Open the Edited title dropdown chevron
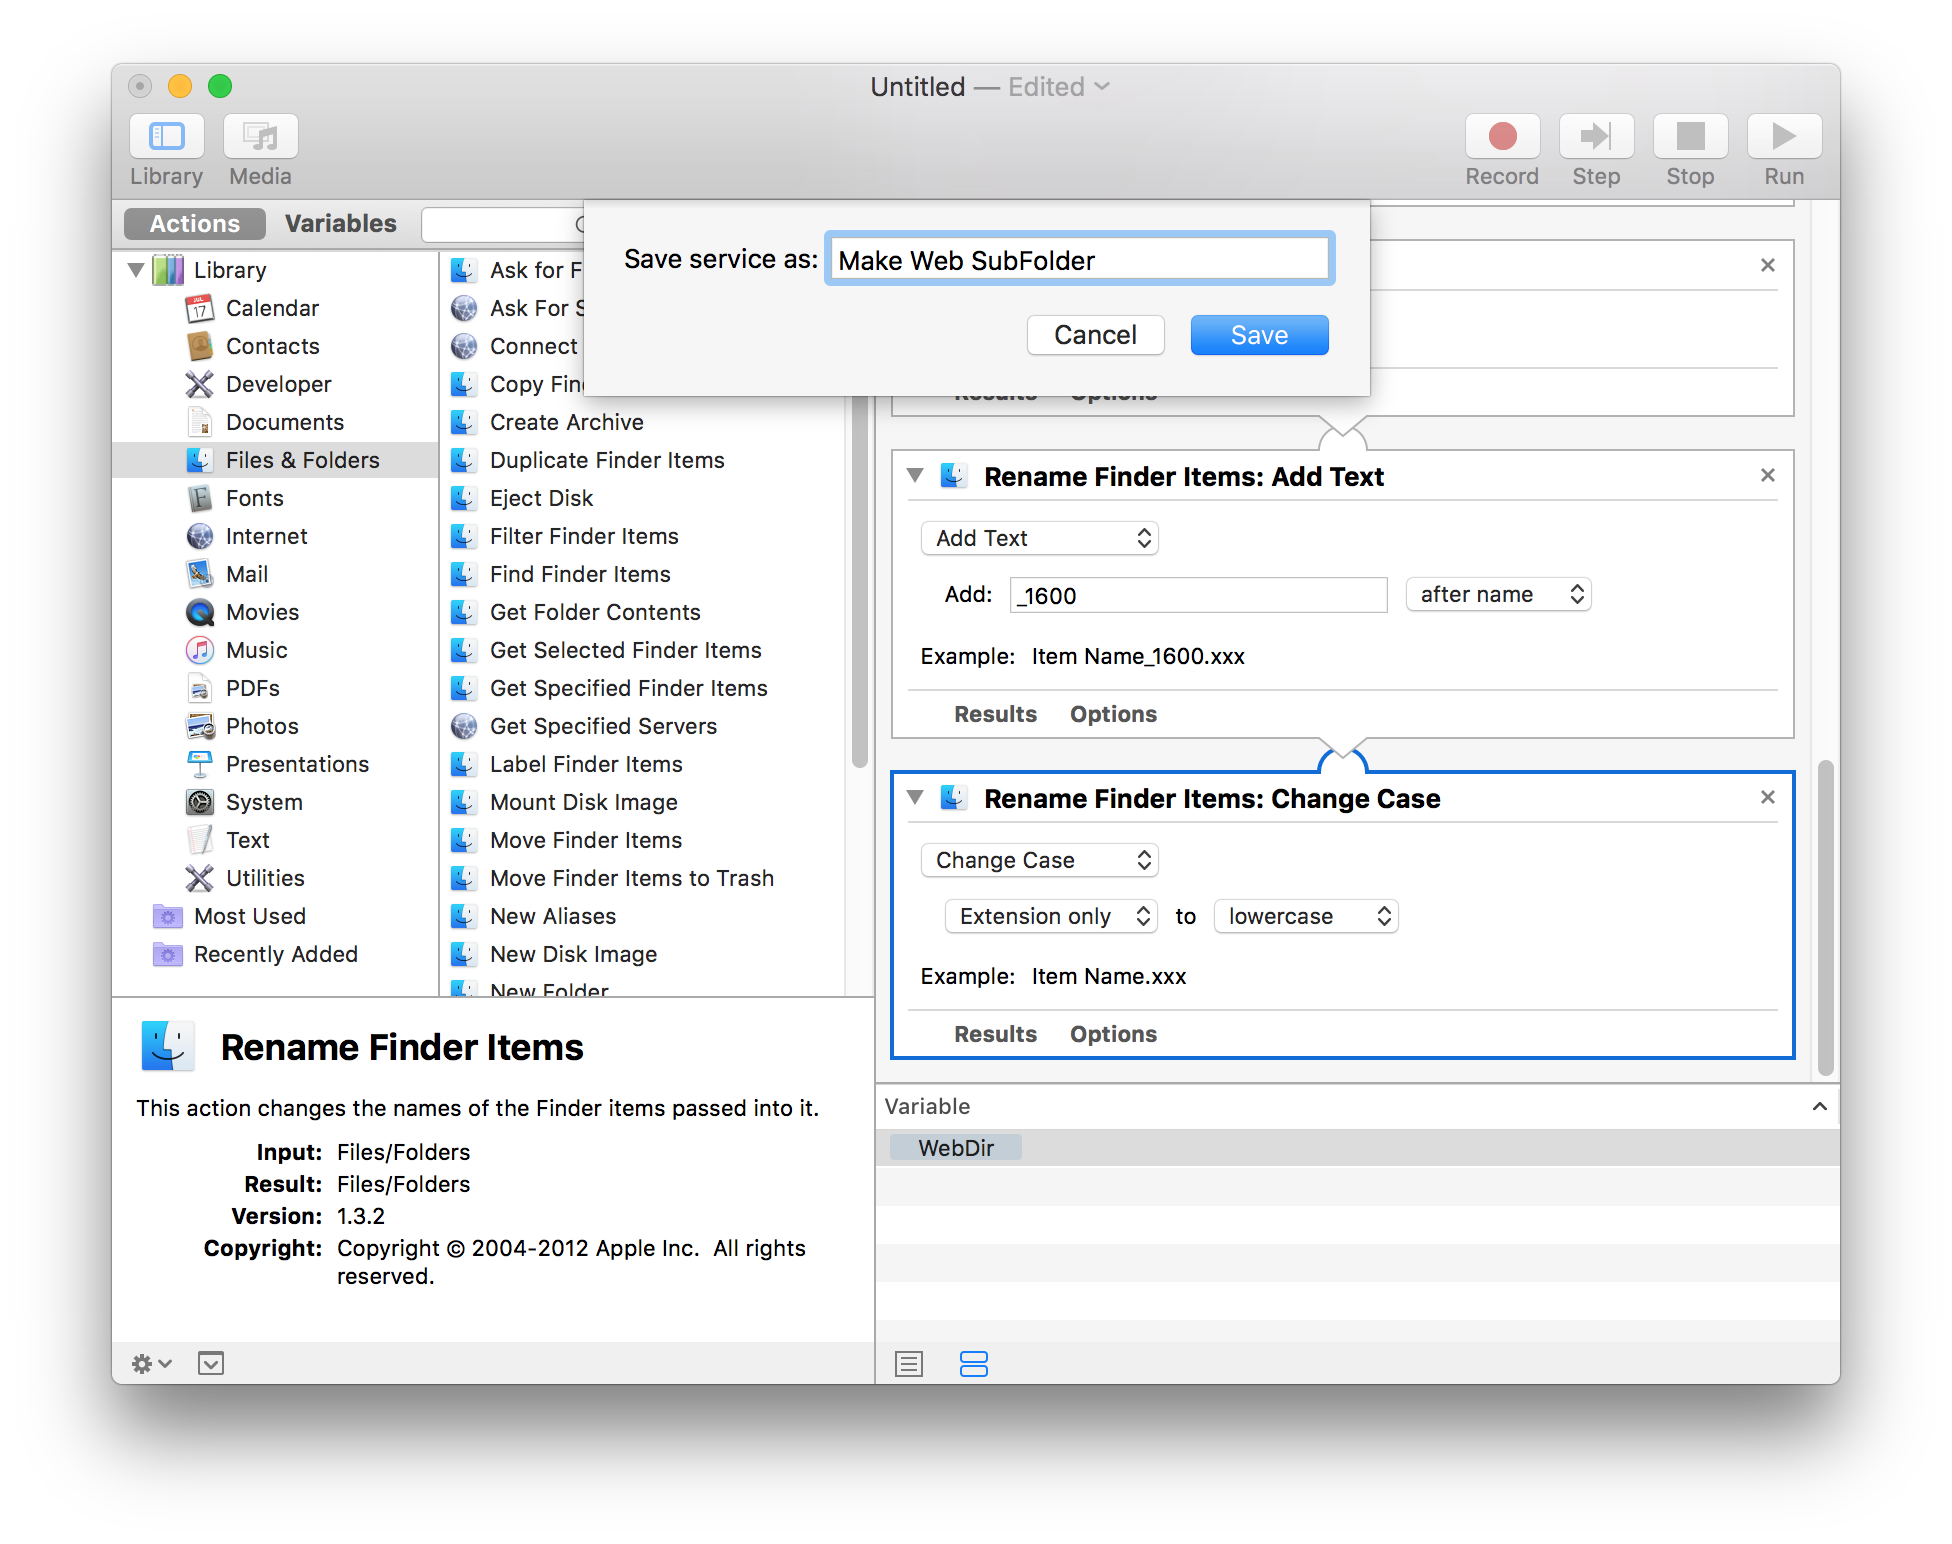The width and height of the screenshot is (1952, 1544). pos(1103,87)
